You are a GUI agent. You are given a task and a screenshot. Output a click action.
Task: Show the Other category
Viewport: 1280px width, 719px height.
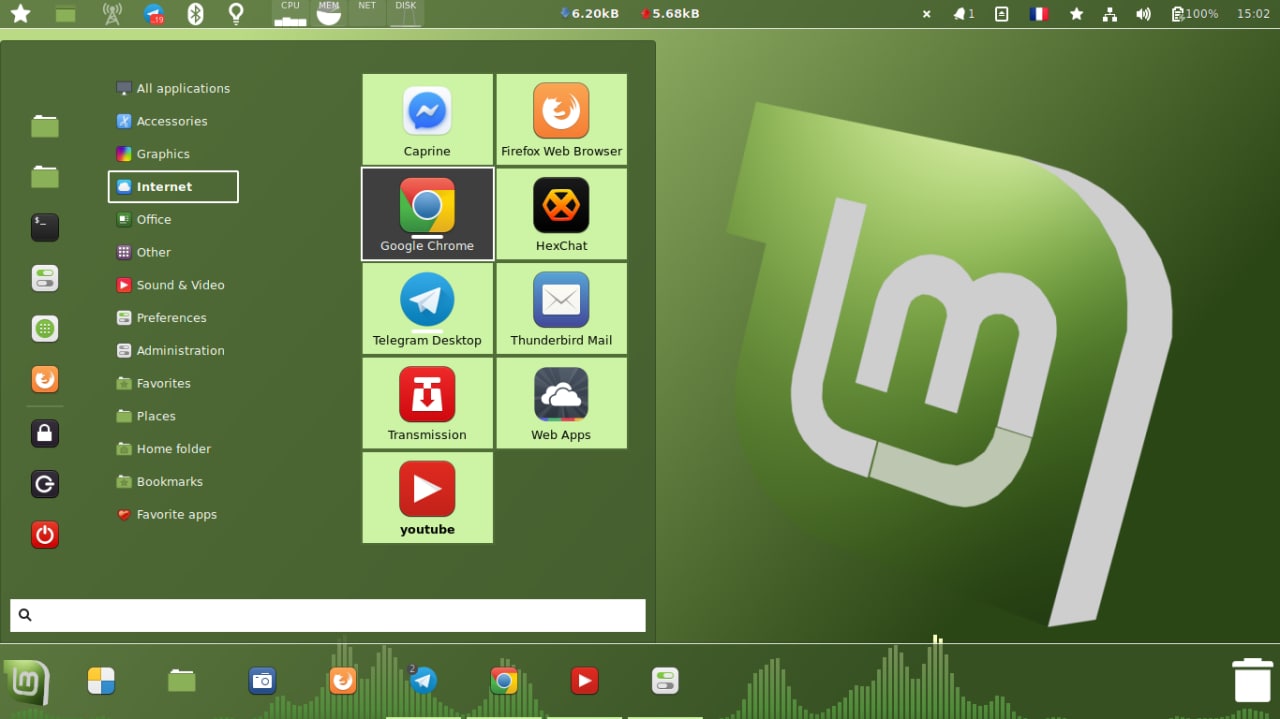(x=173, y=252)
